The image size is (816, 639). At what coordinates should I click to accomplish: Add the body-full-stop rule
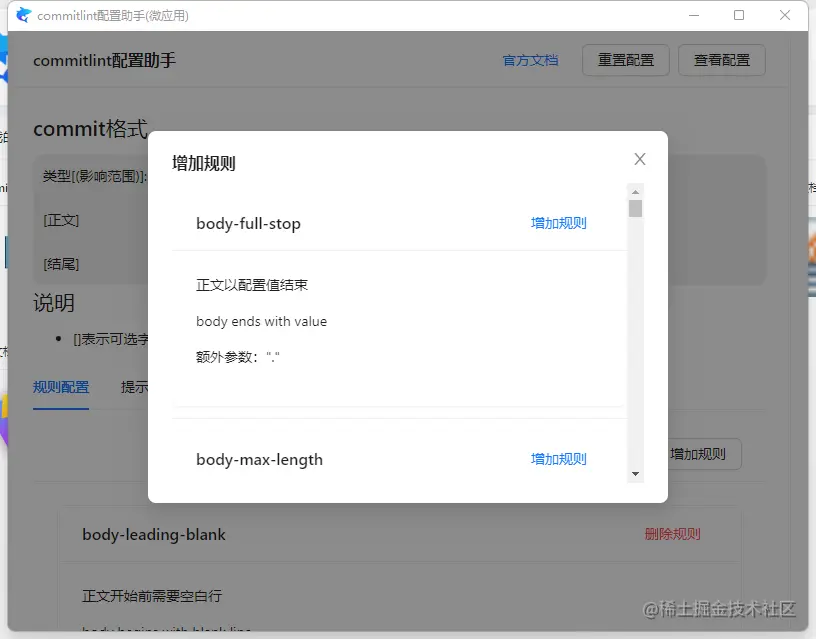tap(558, 223)
